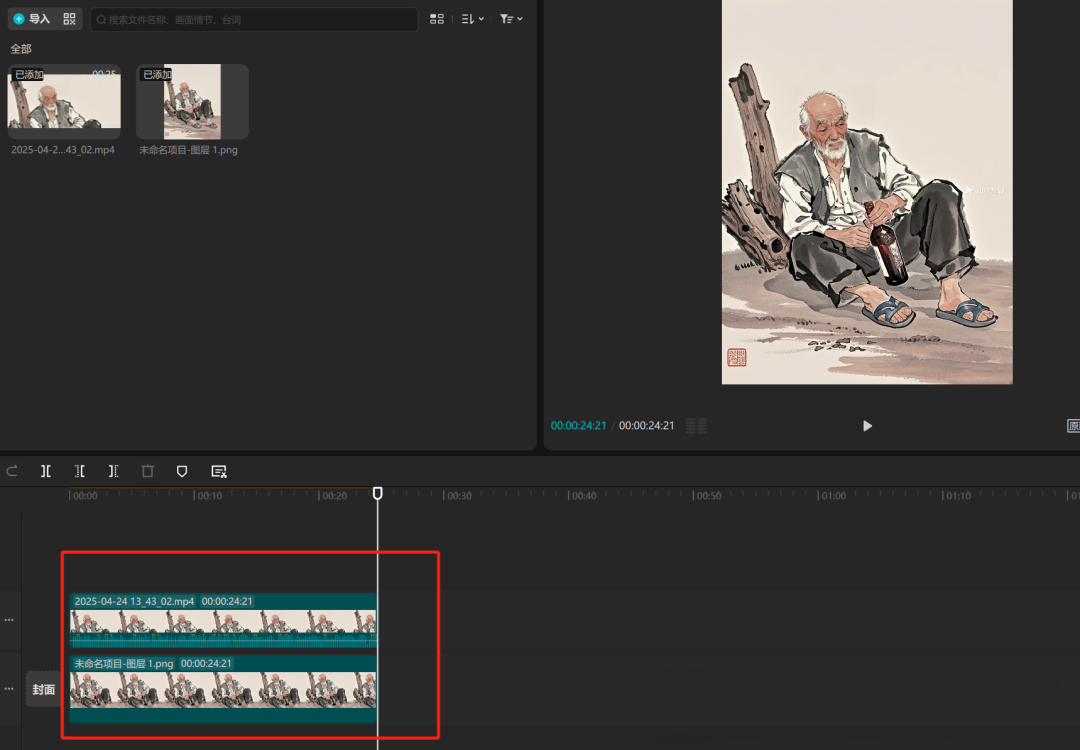Click the file name 2025-04-2...43_02.mp4

(x=63, y=149)
